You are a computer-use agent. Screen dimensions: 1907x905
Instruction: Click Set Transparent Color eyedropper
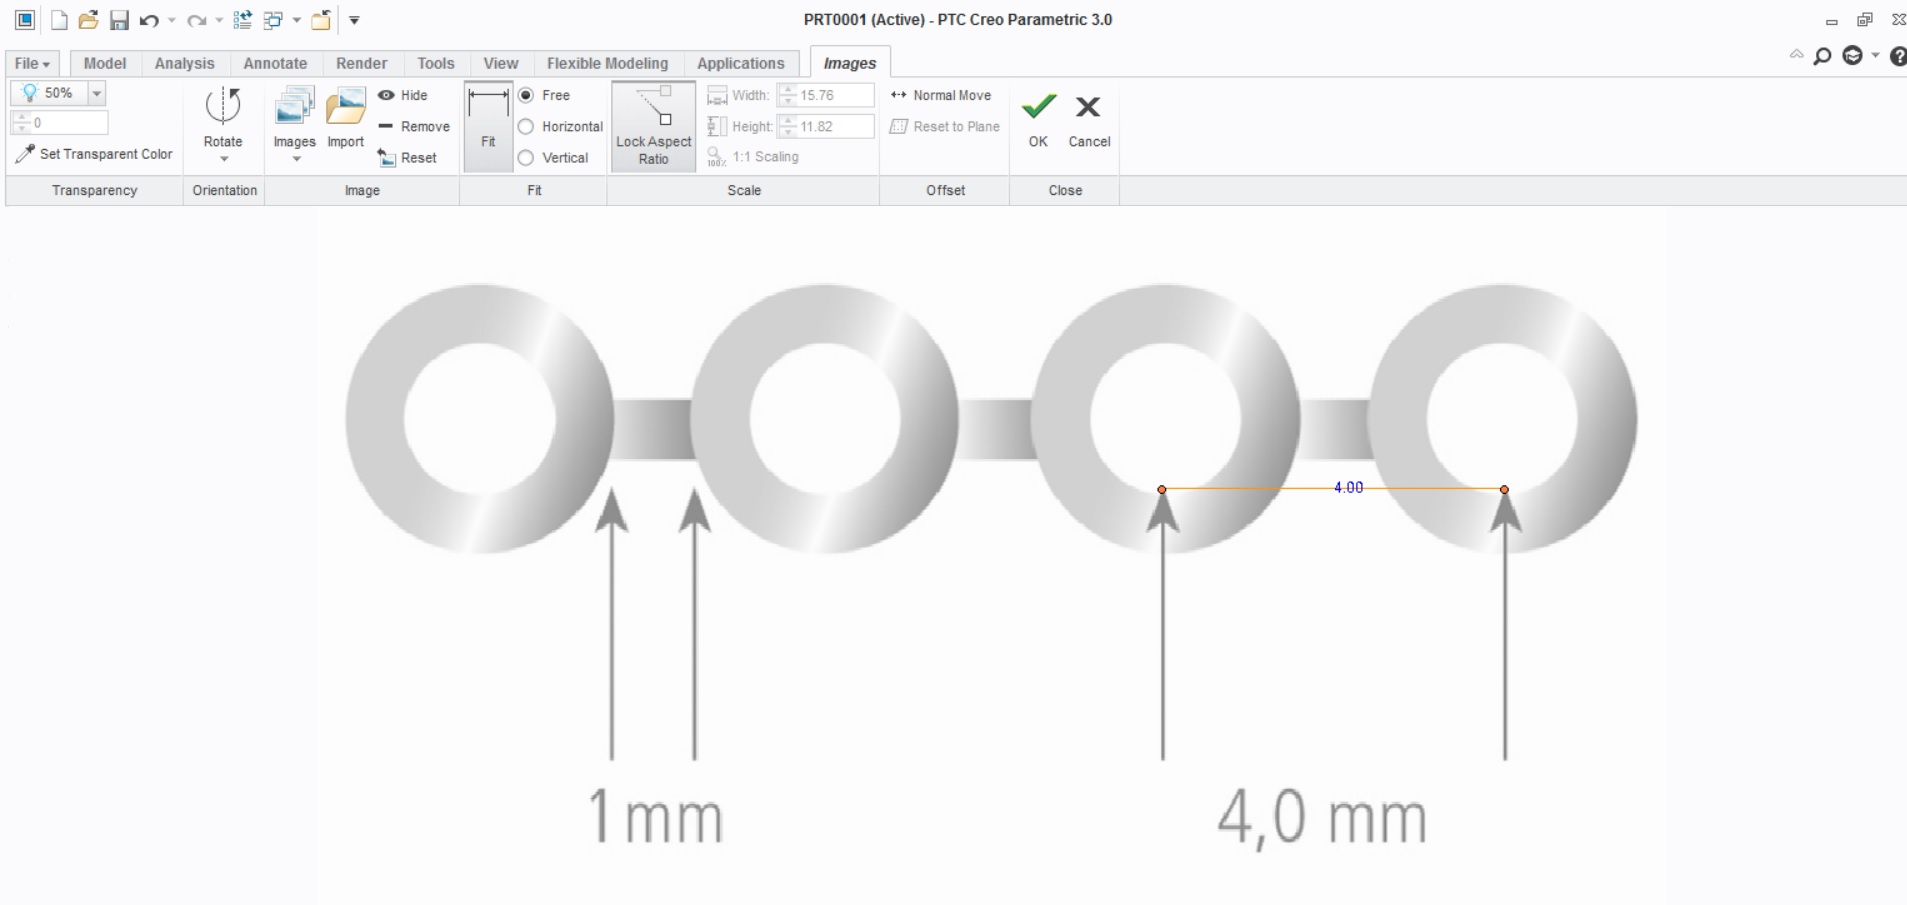point(94,154)
